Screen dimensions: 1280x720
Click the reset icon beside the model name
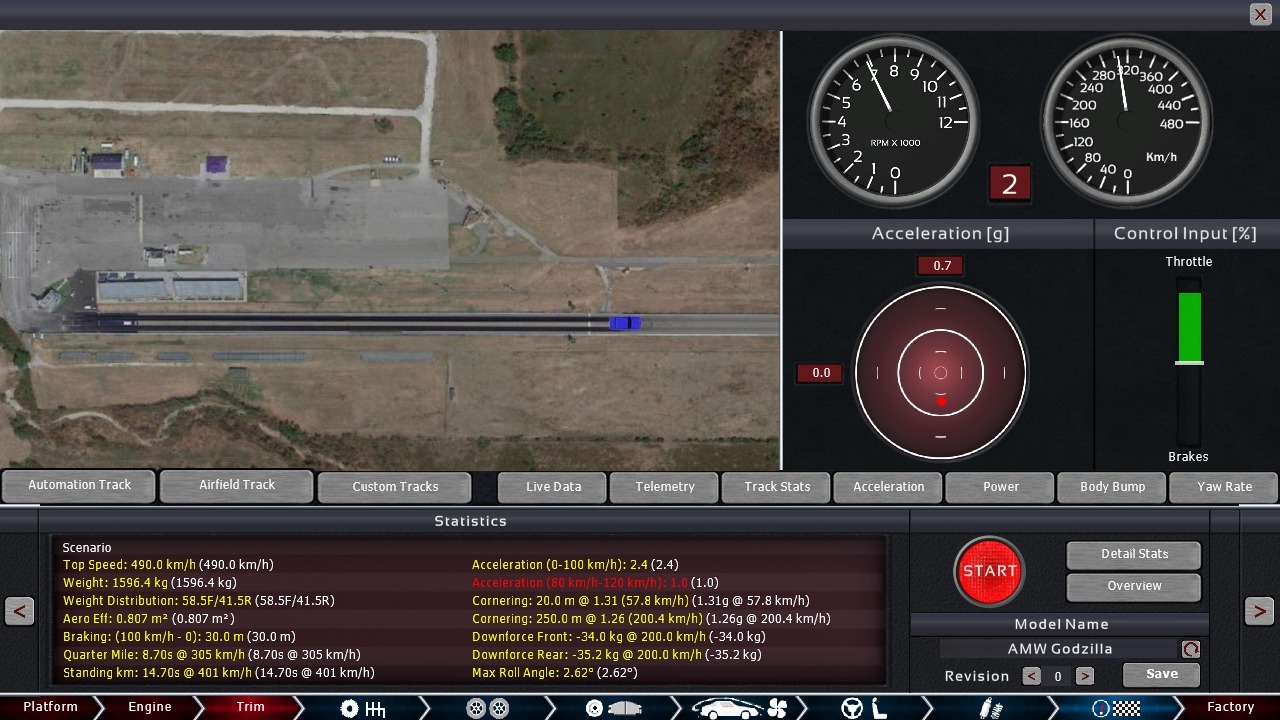1190,649
